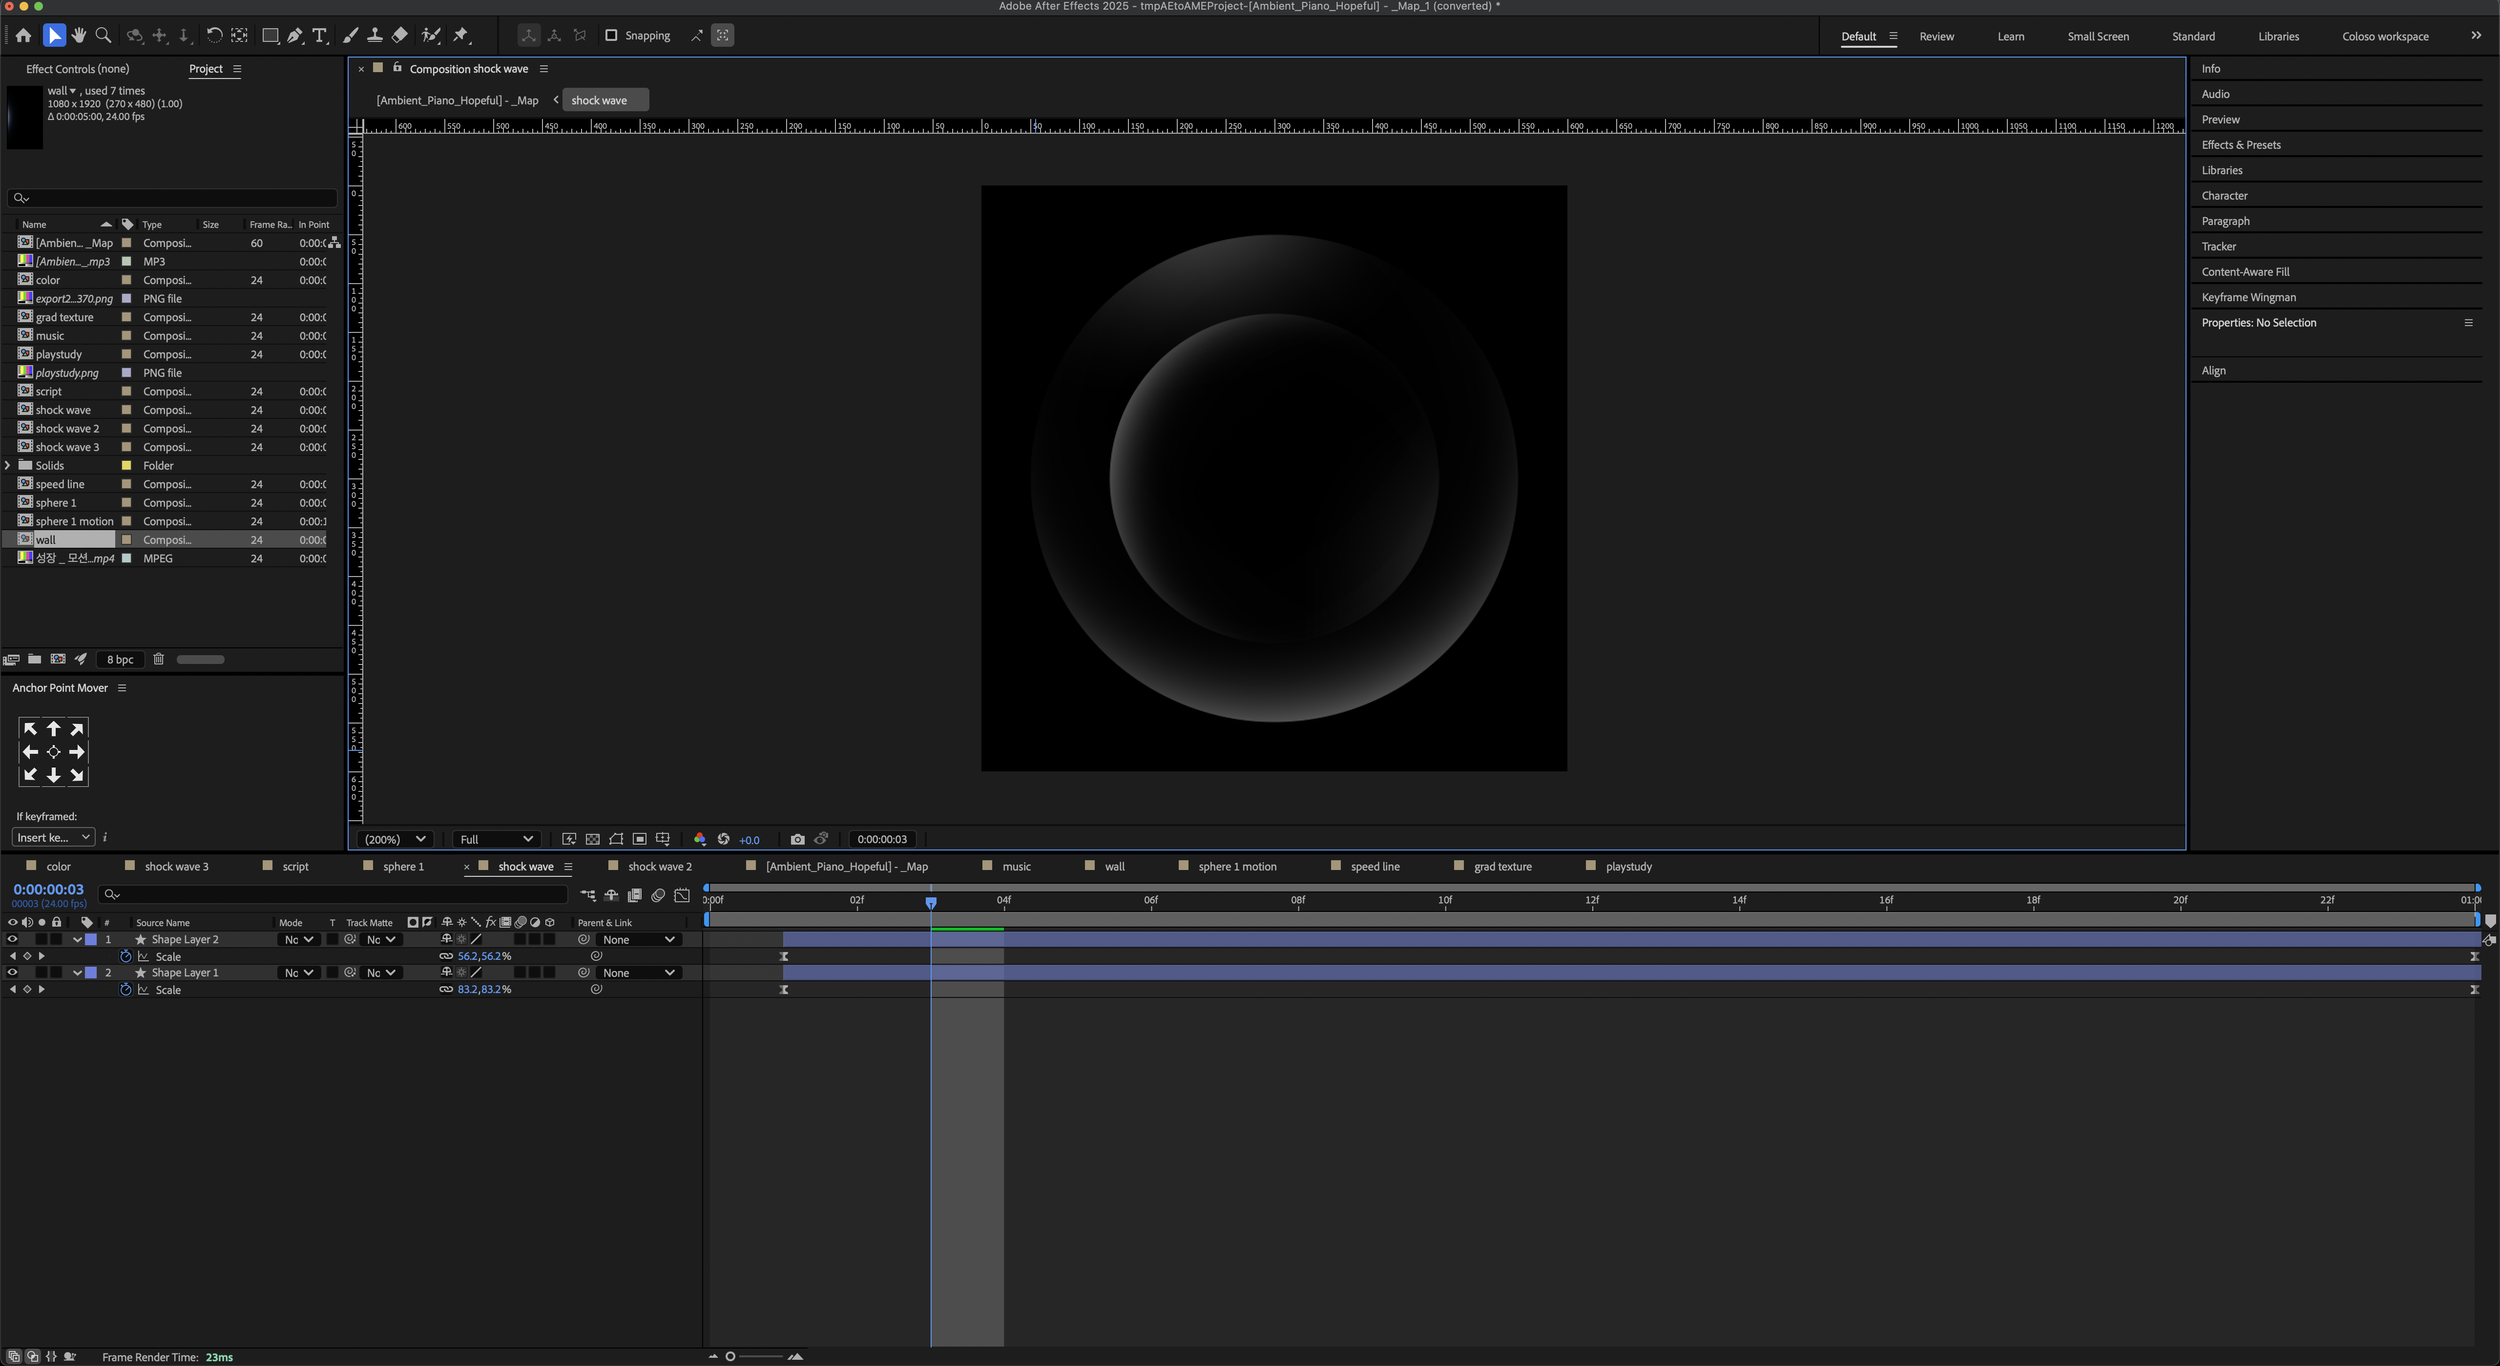Select the Hand tool
Image resolution: width=2500 pixels, height=1366 pixels.
(79, 36)
